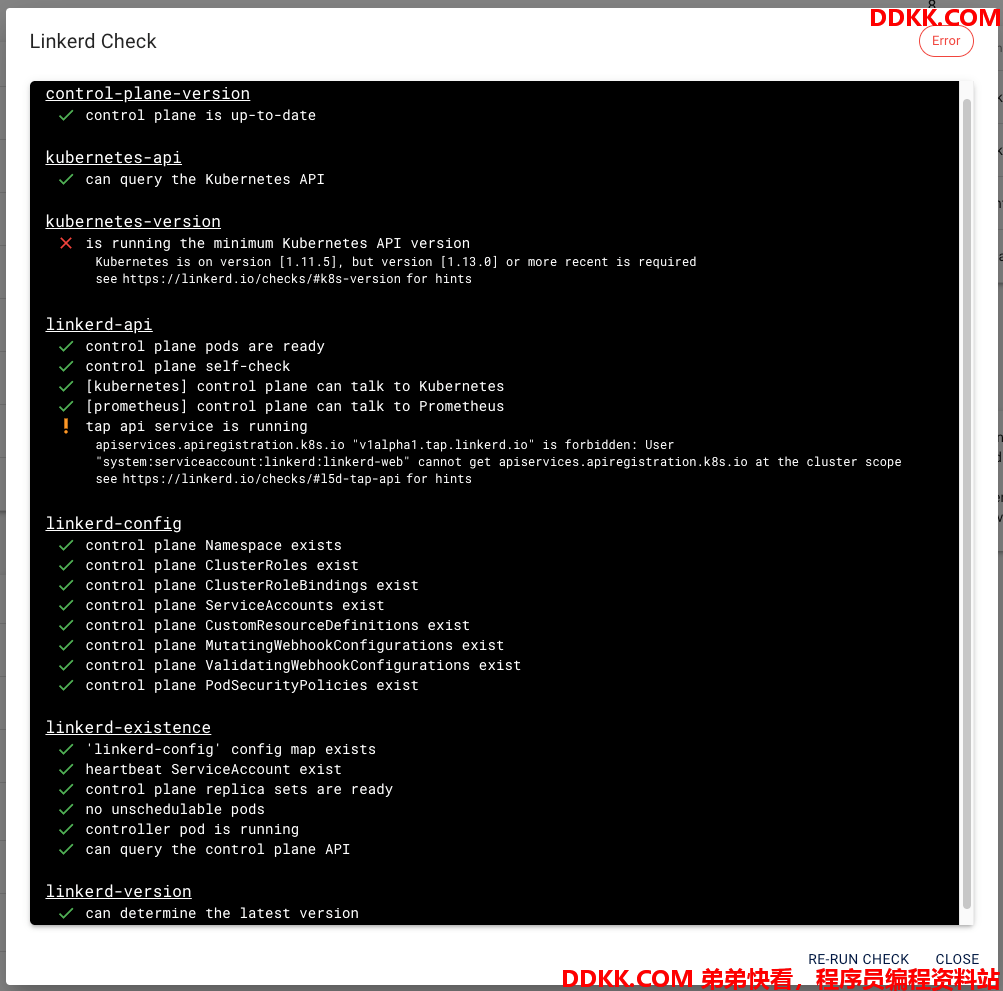Click the checkmark beside ClusterRoleBindings exist
Image resolution: width=1003 pixels, height=991 pixels.
(66, 585)
